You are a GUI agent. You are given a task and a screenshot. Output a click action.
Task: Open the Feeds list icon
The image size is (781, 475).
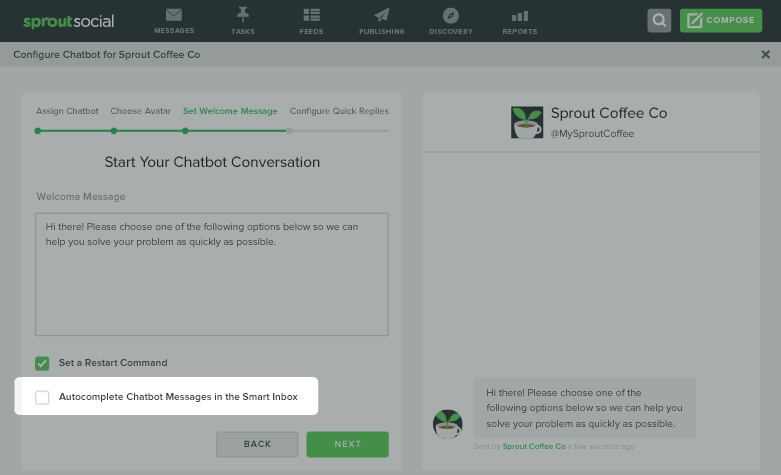311,15
